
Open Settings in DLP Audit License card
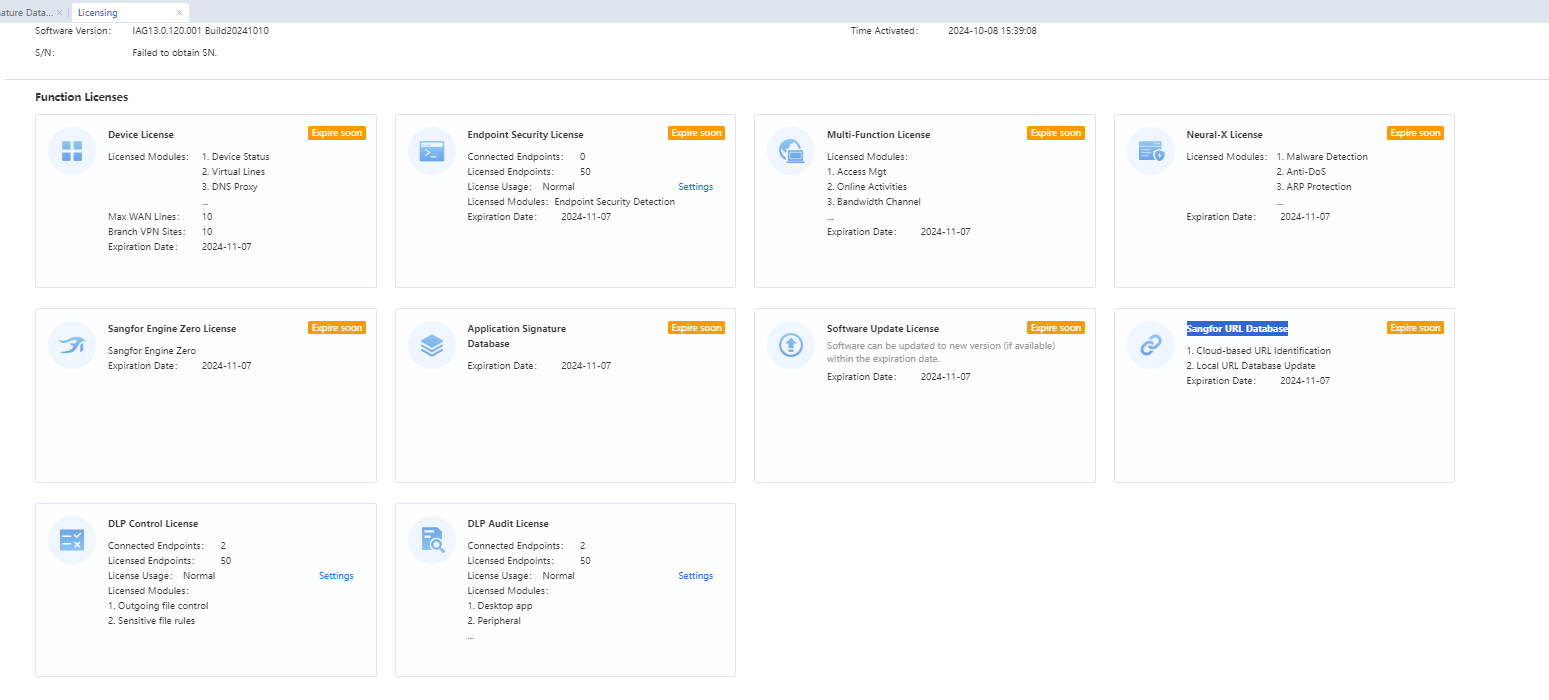(x=695, y=576)
